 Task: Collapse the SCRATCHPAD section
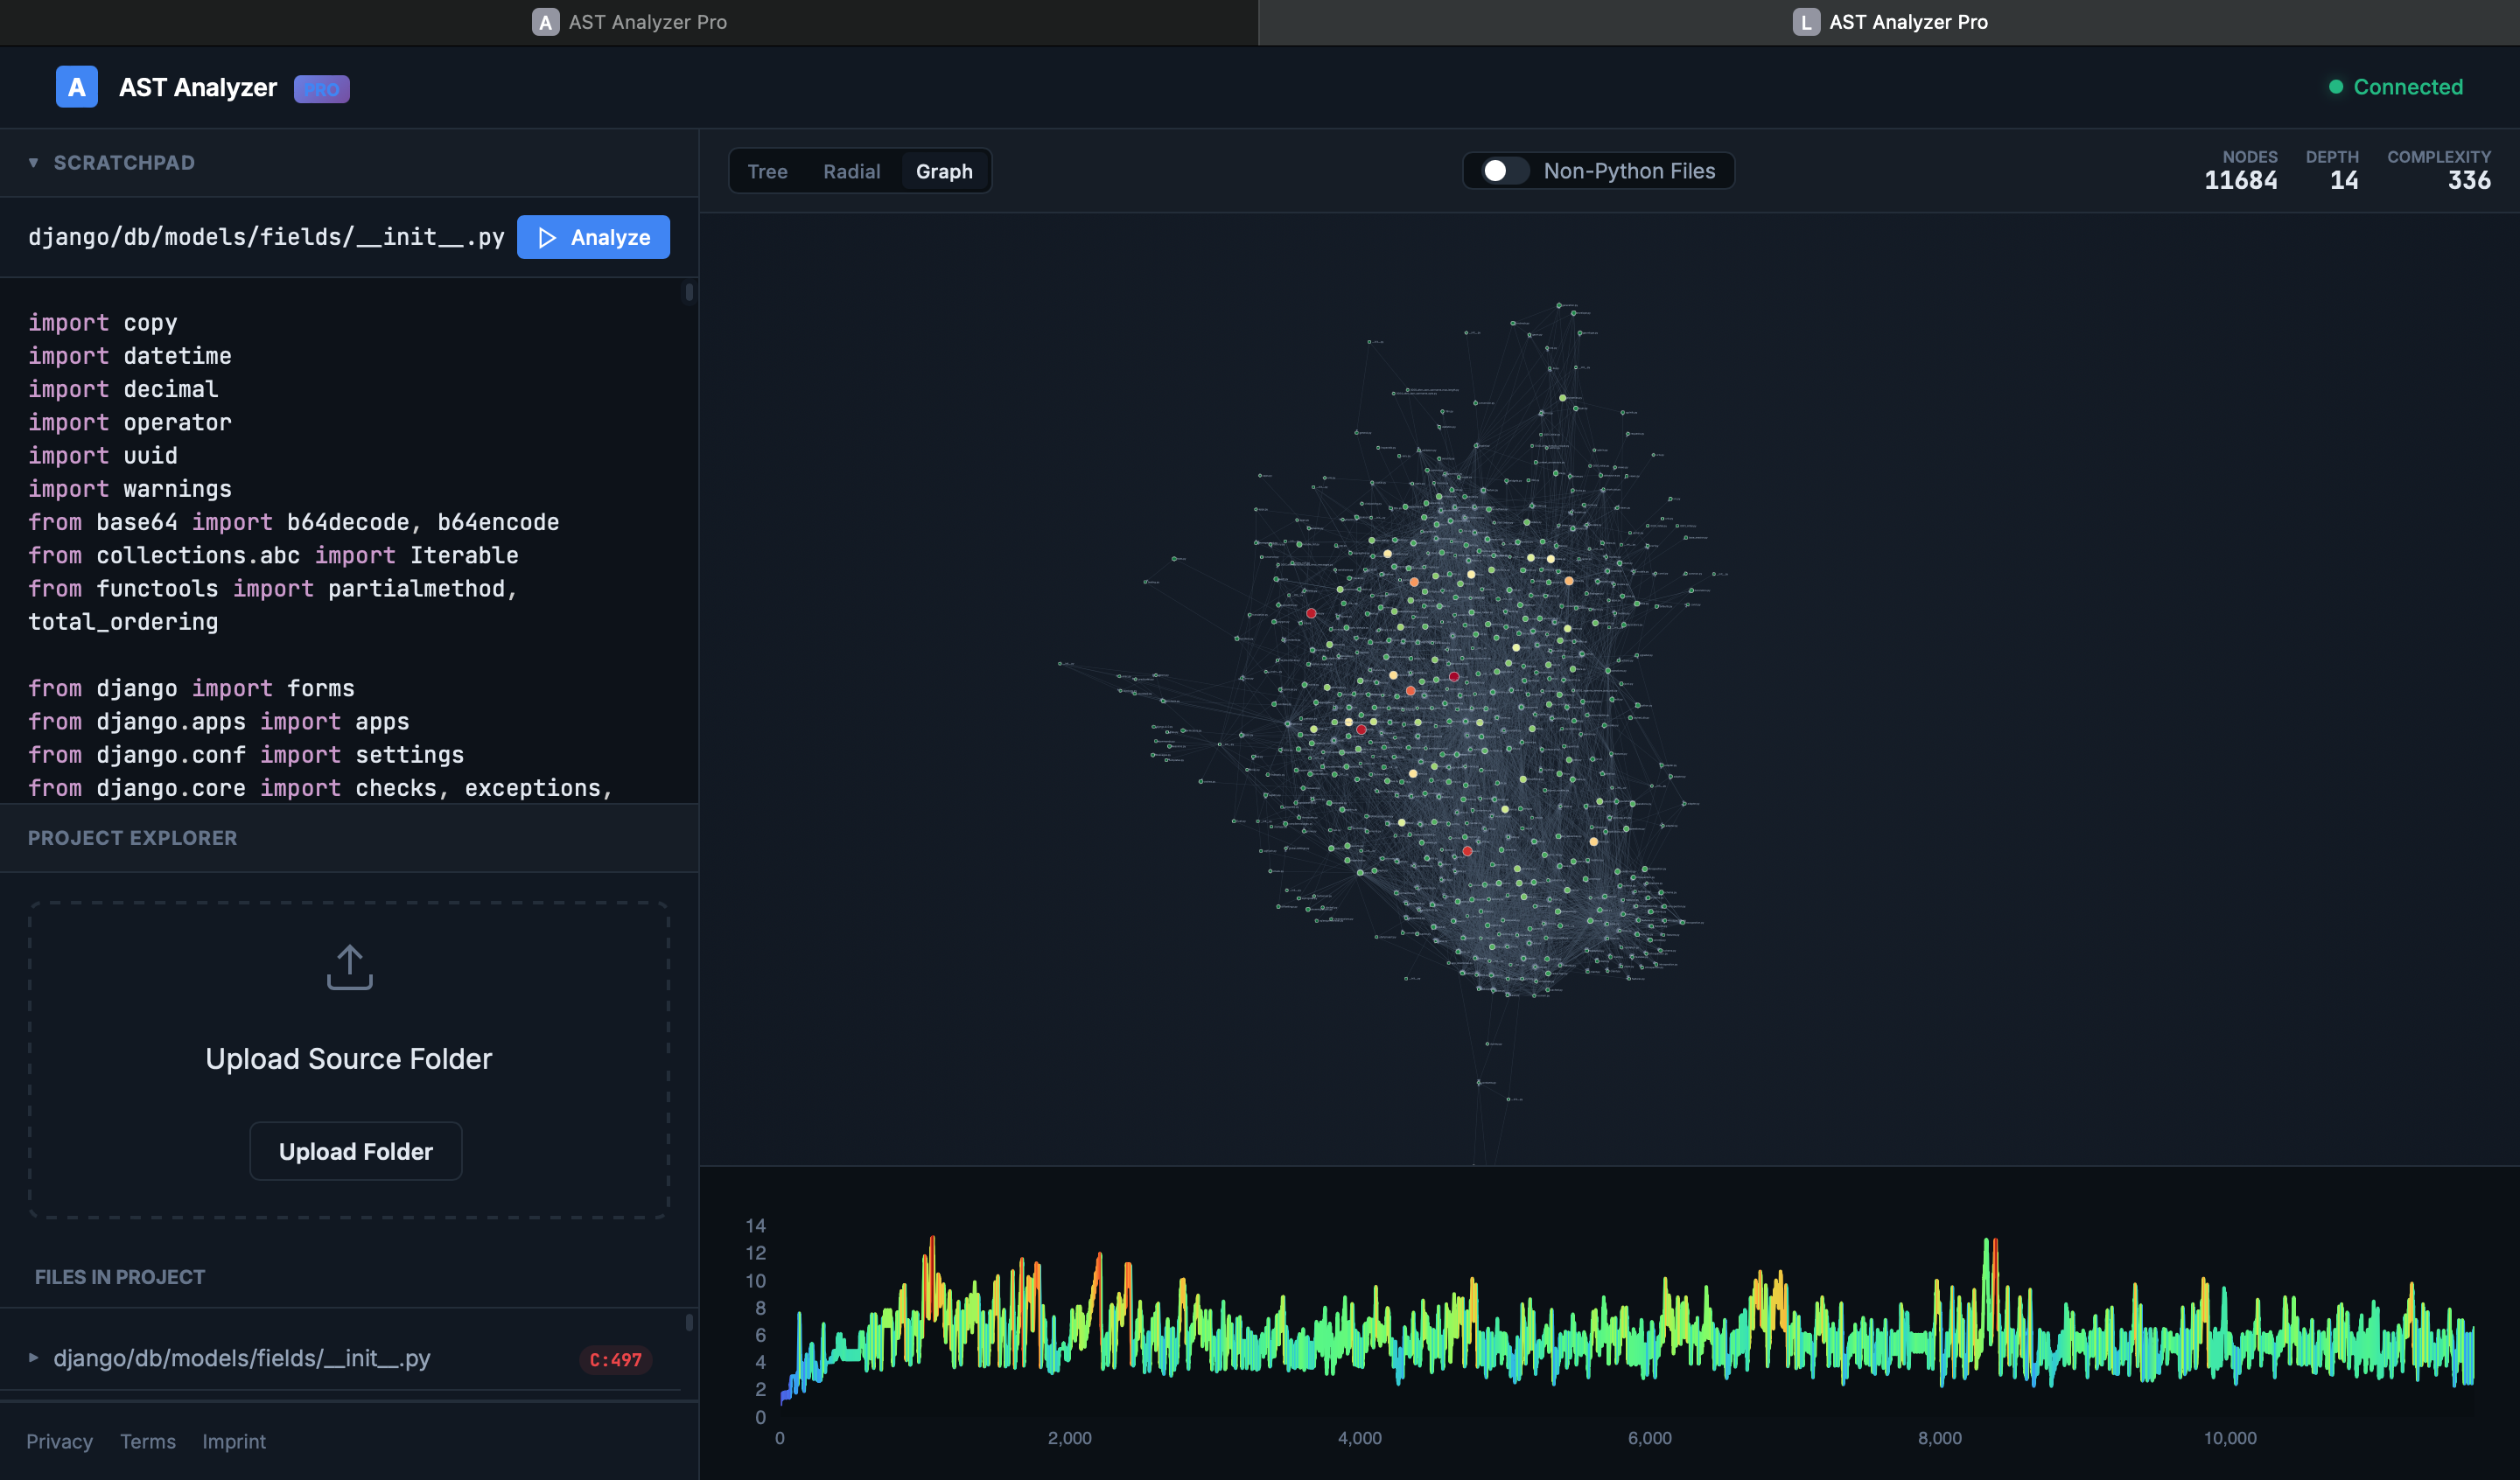pos(33,162)
